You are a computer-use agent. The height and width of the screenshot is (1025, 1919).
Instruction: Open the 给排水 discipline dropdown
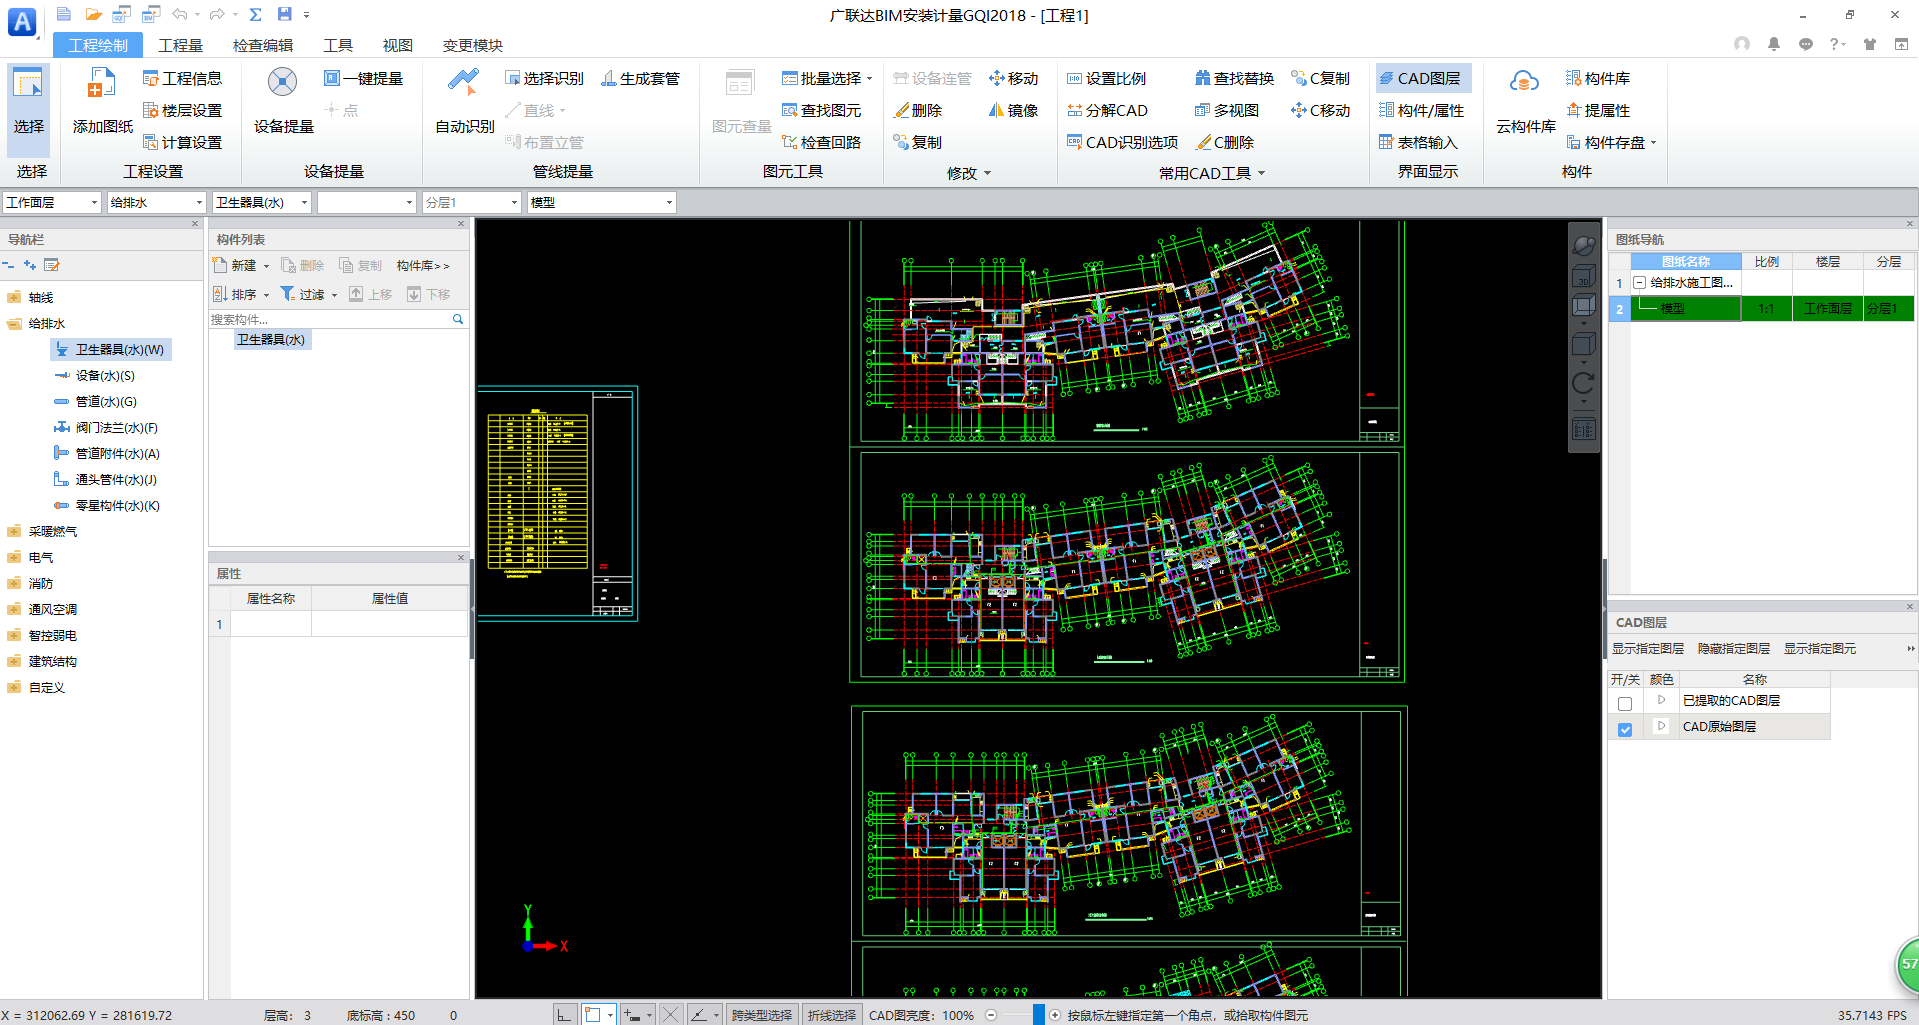click(x=157, y=202)
